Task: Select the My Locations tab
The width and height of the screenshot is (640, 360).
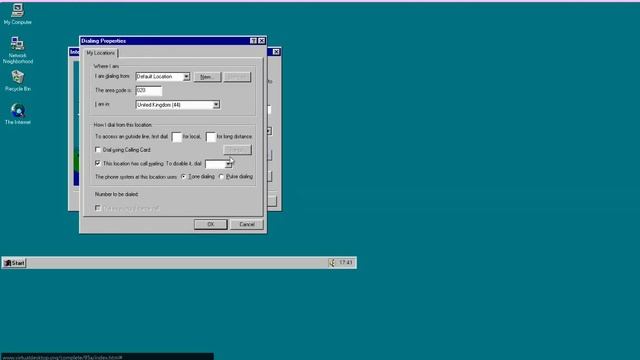Action: 101,53
